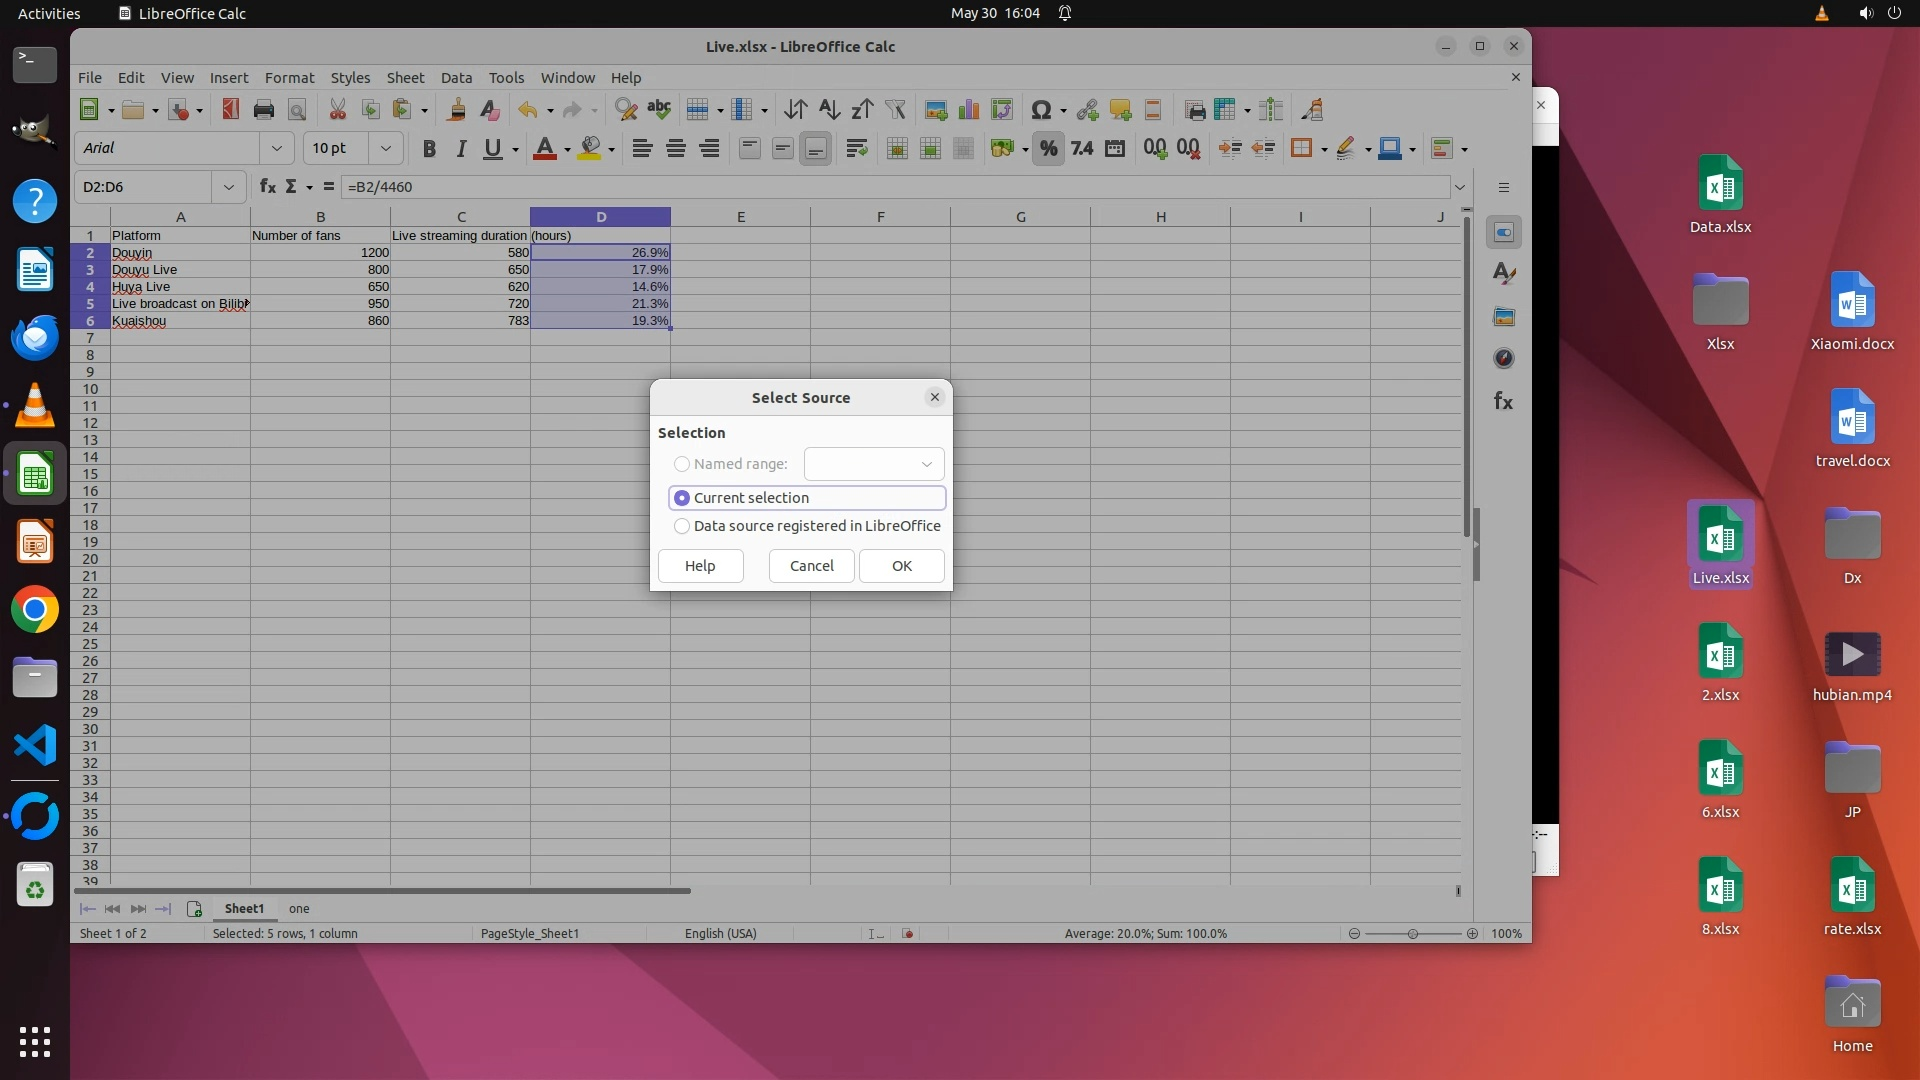Click Format as Percent icon
Viewport: 1920px width, 1080px height.
(1047, 149)
